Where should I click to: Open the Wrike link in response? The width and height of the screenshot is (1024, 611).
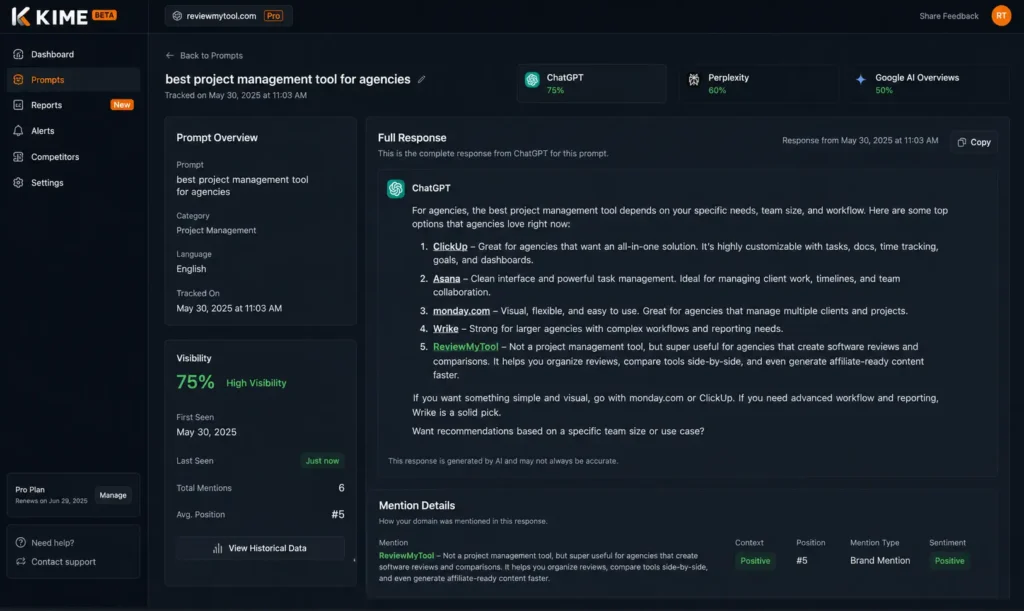[x=445, y=329]
